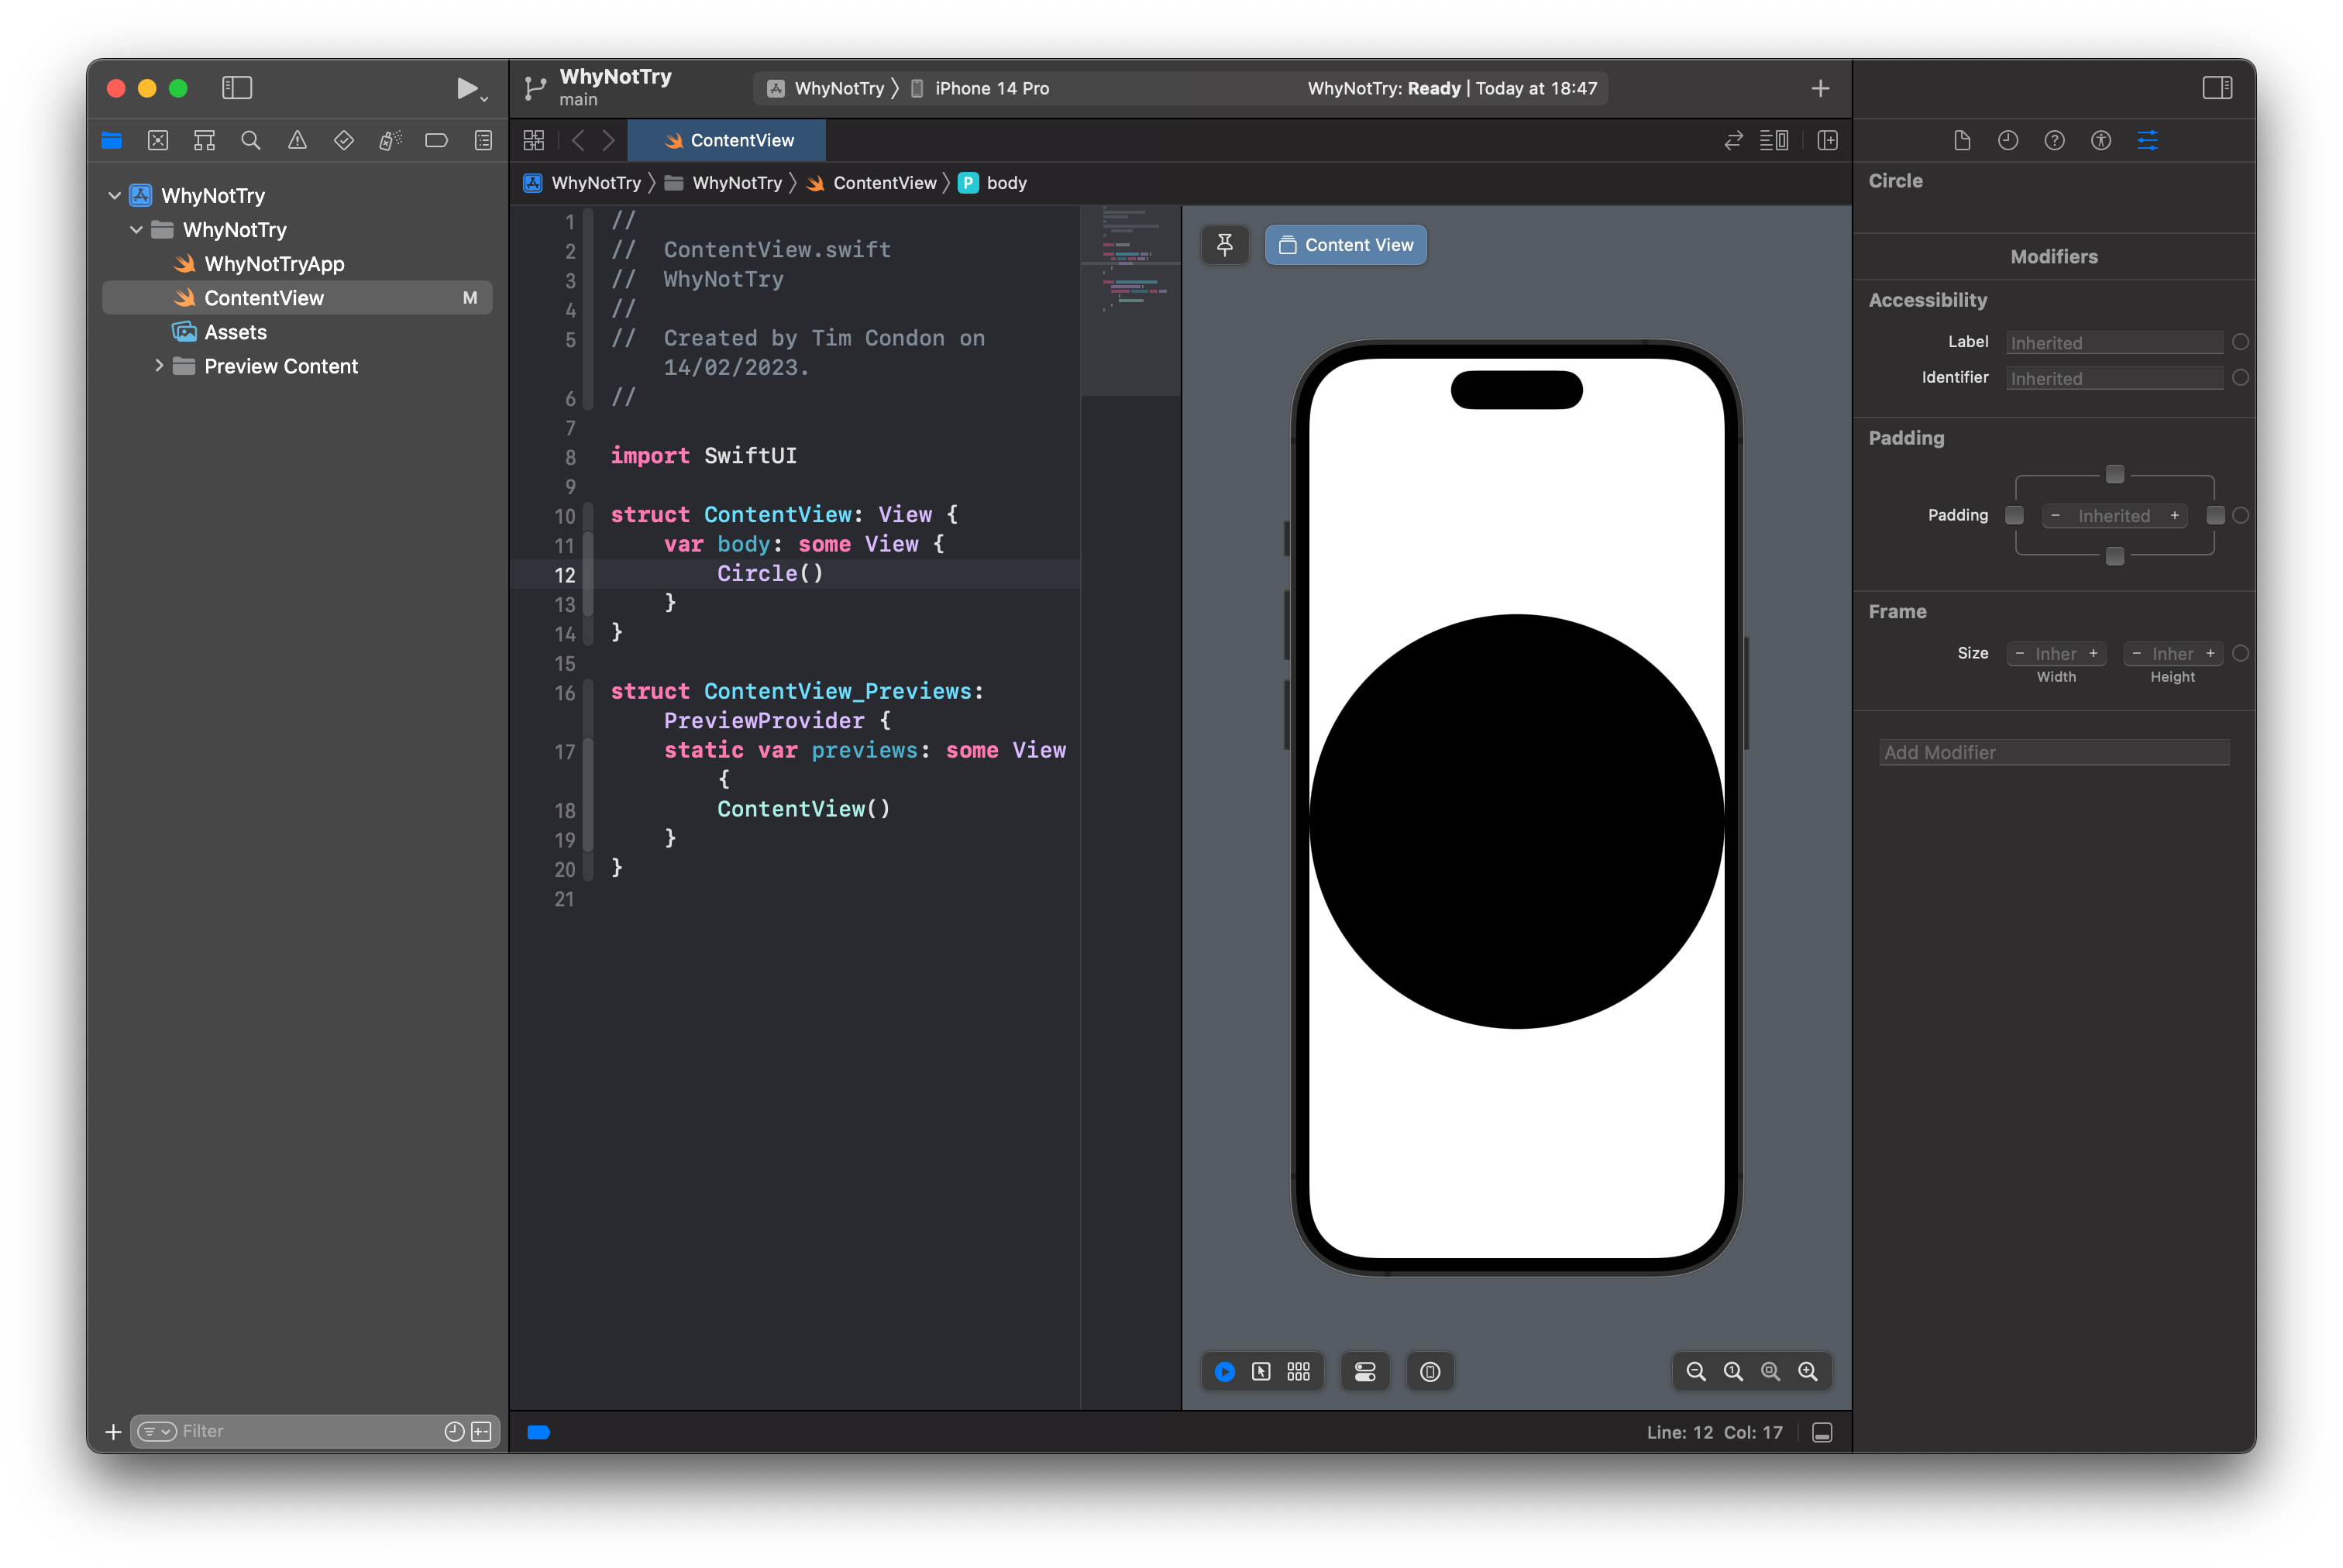Screen dimensions: 2343x1568
Task: Click the Width stepper minus for Frame
Action: tap(2021, 651)
